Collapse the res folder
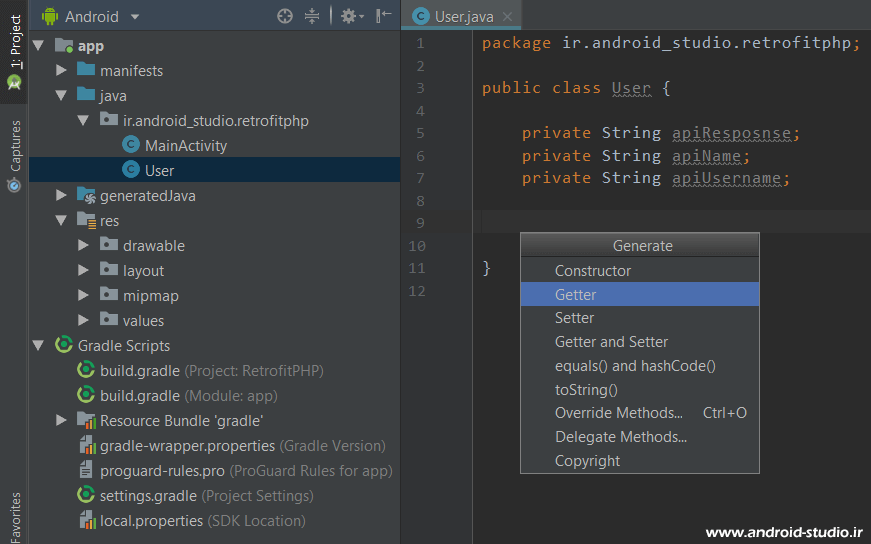871x544 pixels. coord(61,221)
